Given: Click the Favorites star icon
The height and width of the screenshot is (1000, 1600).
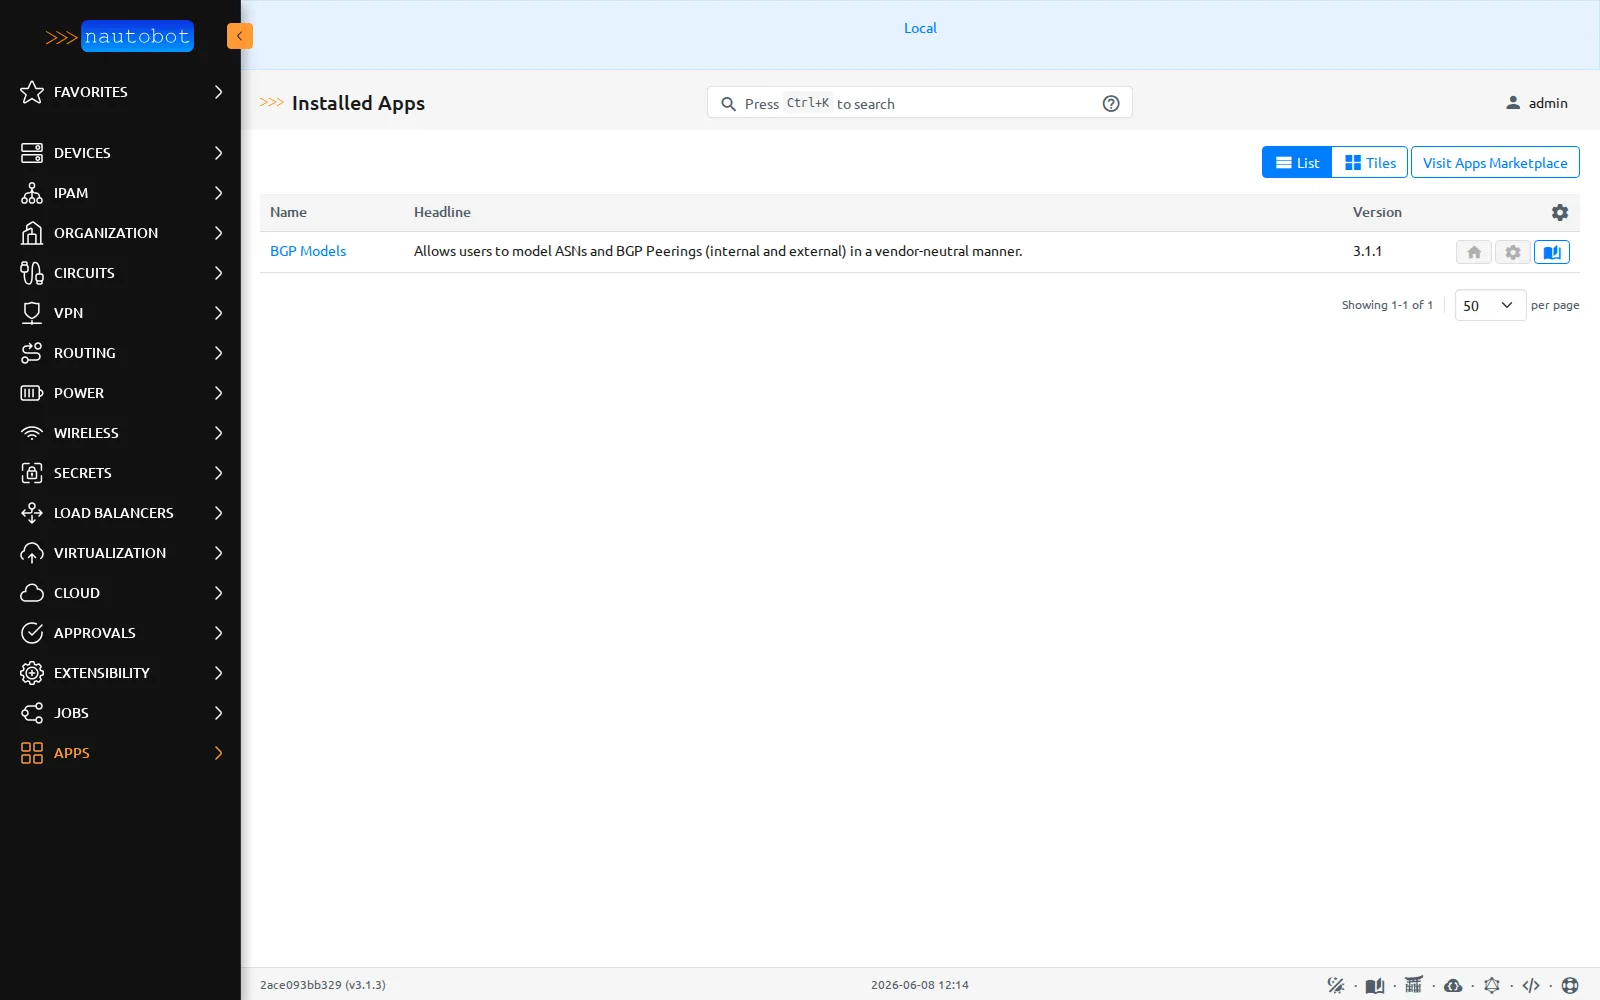Looking at the screenshot, I should point(32,92).
